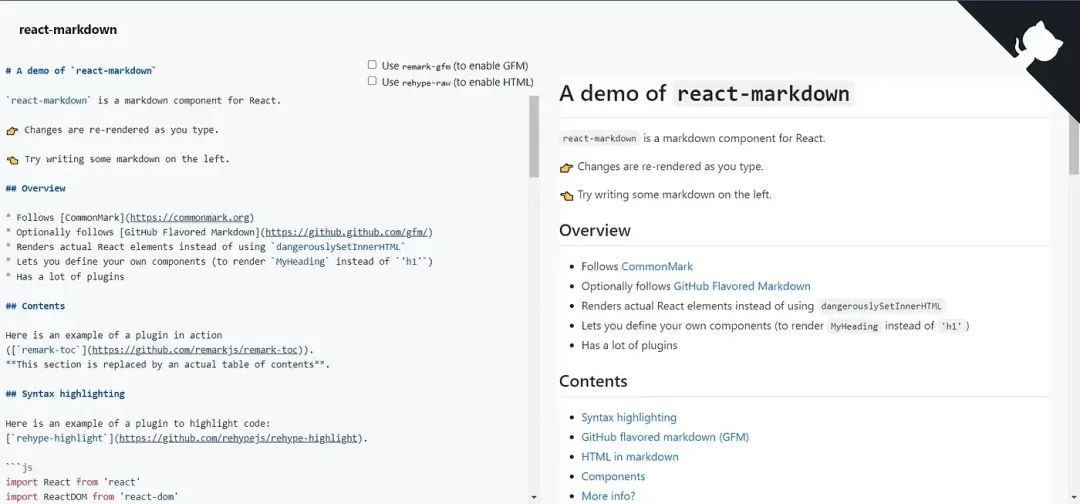Viewport: 1080px width, 504px height.
Task: Enable the rehype-raw HTML checkbox
Action: point(372,81)
